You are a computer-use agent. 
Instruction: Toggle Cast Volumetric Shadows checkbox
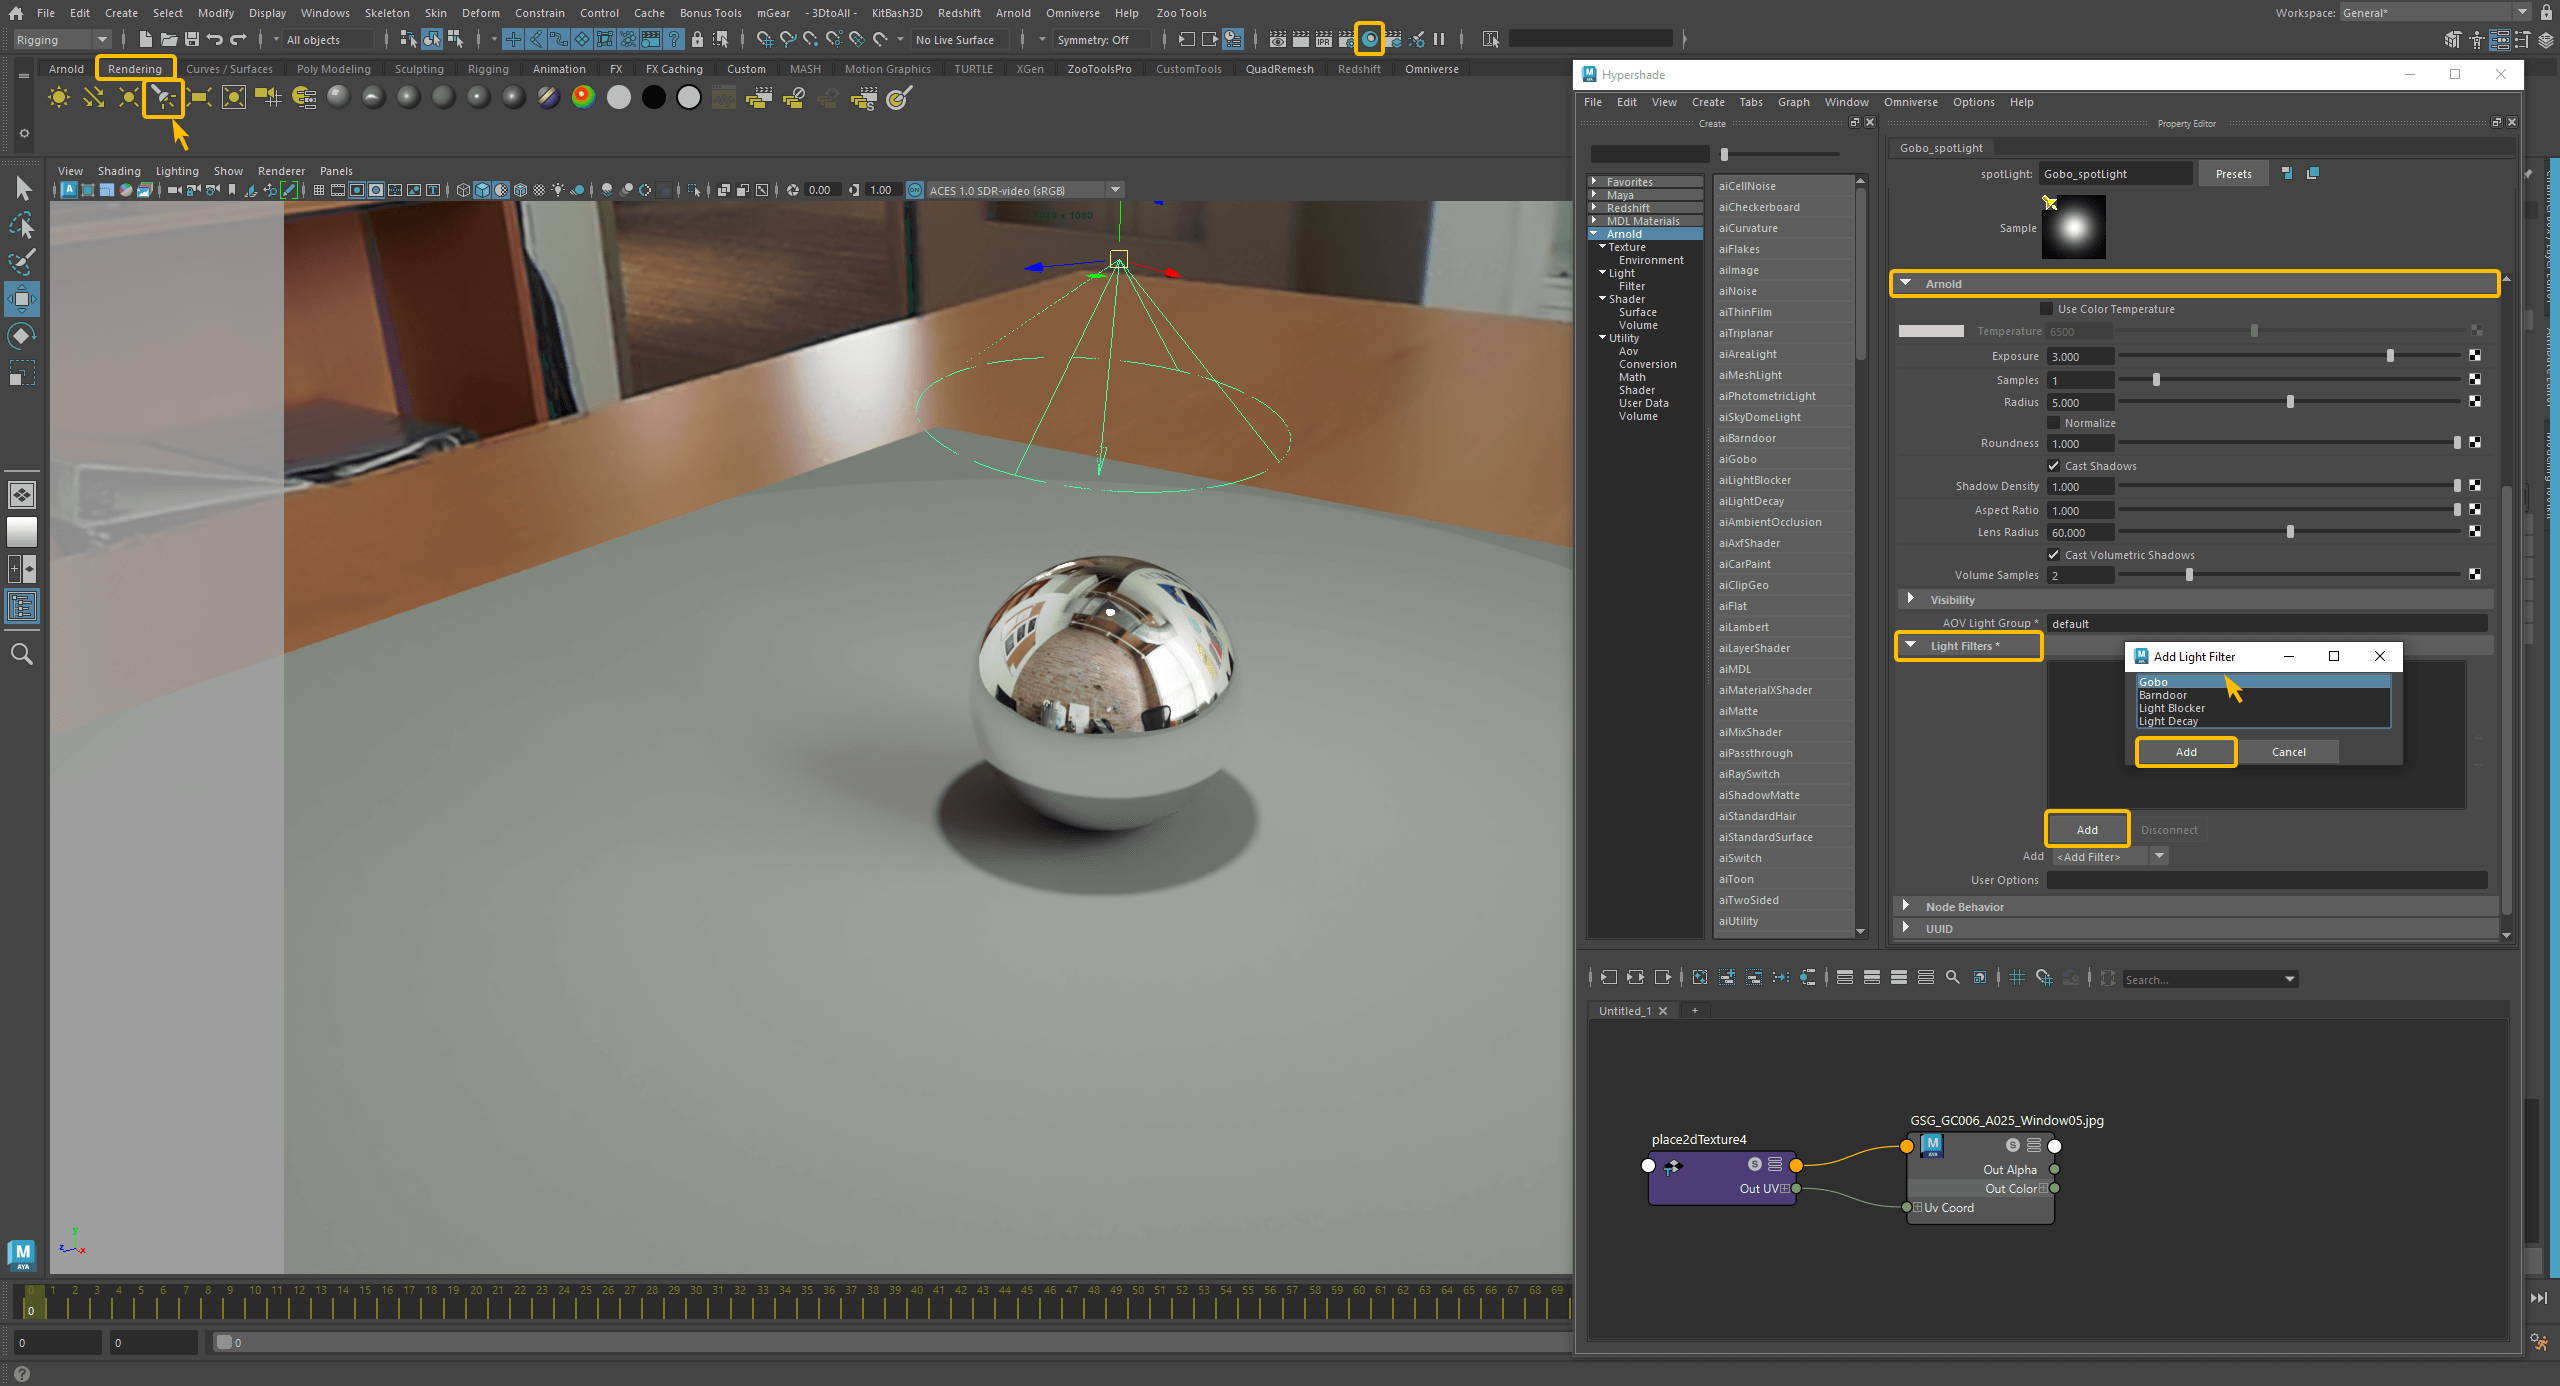[2054, 555]
